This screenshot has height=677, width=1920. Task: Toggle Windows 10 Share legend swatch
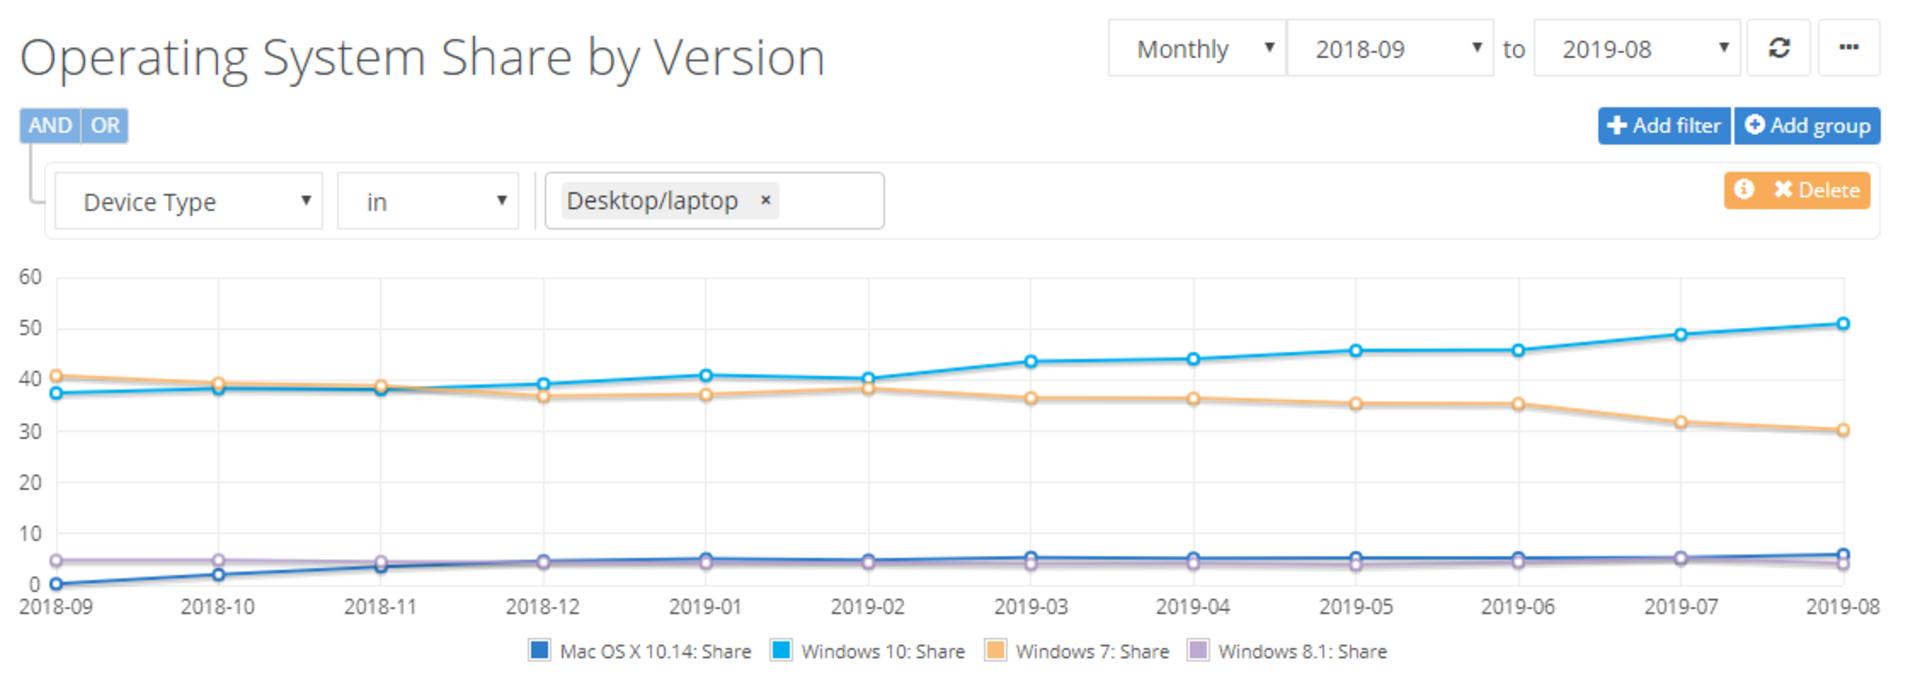781,650
